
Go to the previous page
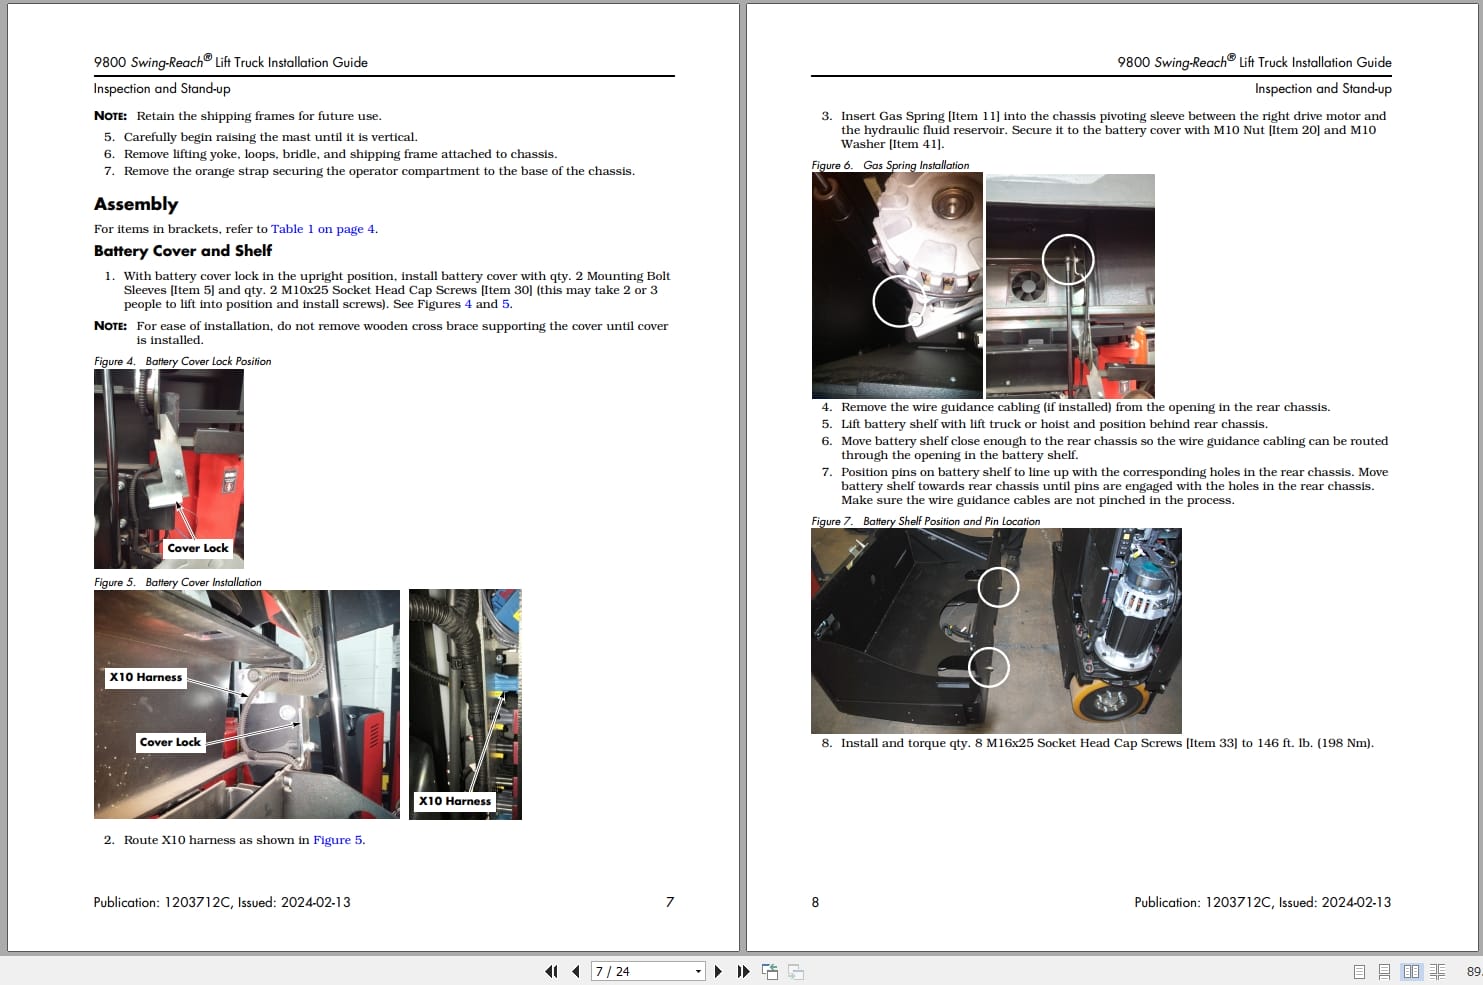(x=576, y=971)
